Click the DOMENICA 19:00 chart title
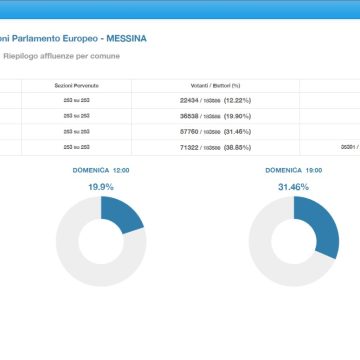This screenshot has height=360, width=360. [x=294, y=170]
